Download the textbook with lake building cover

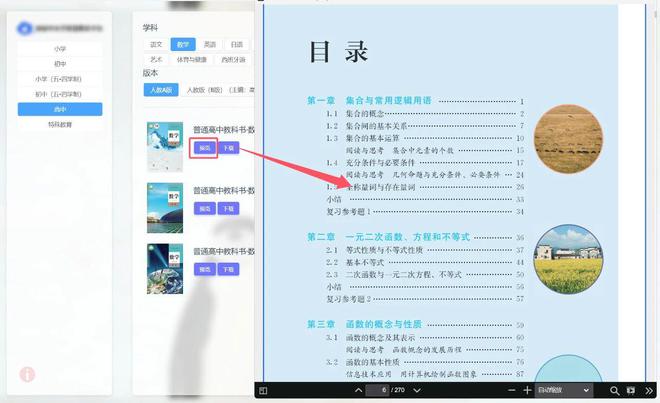[x=229, y=208]
